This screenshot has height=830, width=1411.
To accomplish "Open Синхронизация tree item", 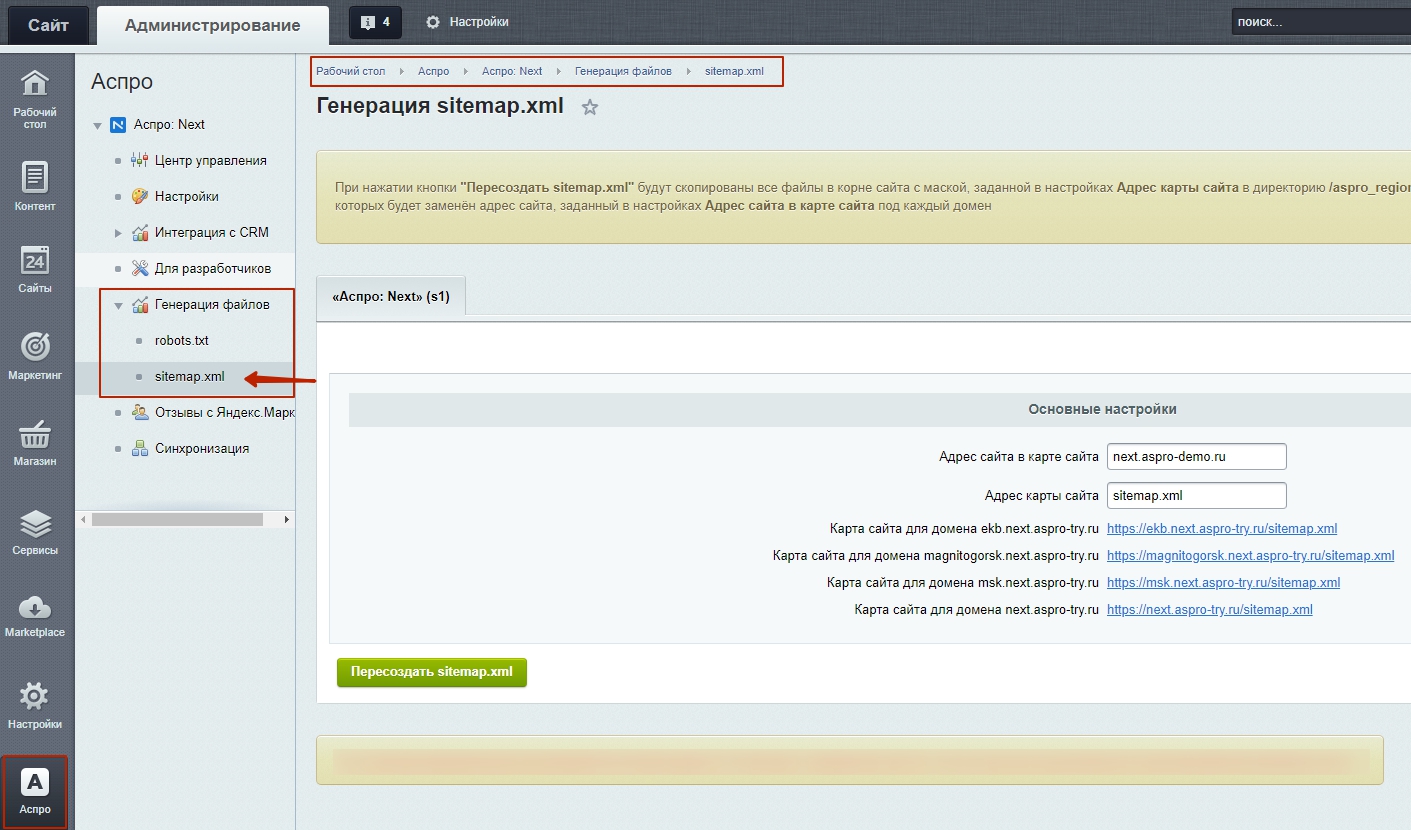I will (x=202, y=449).
